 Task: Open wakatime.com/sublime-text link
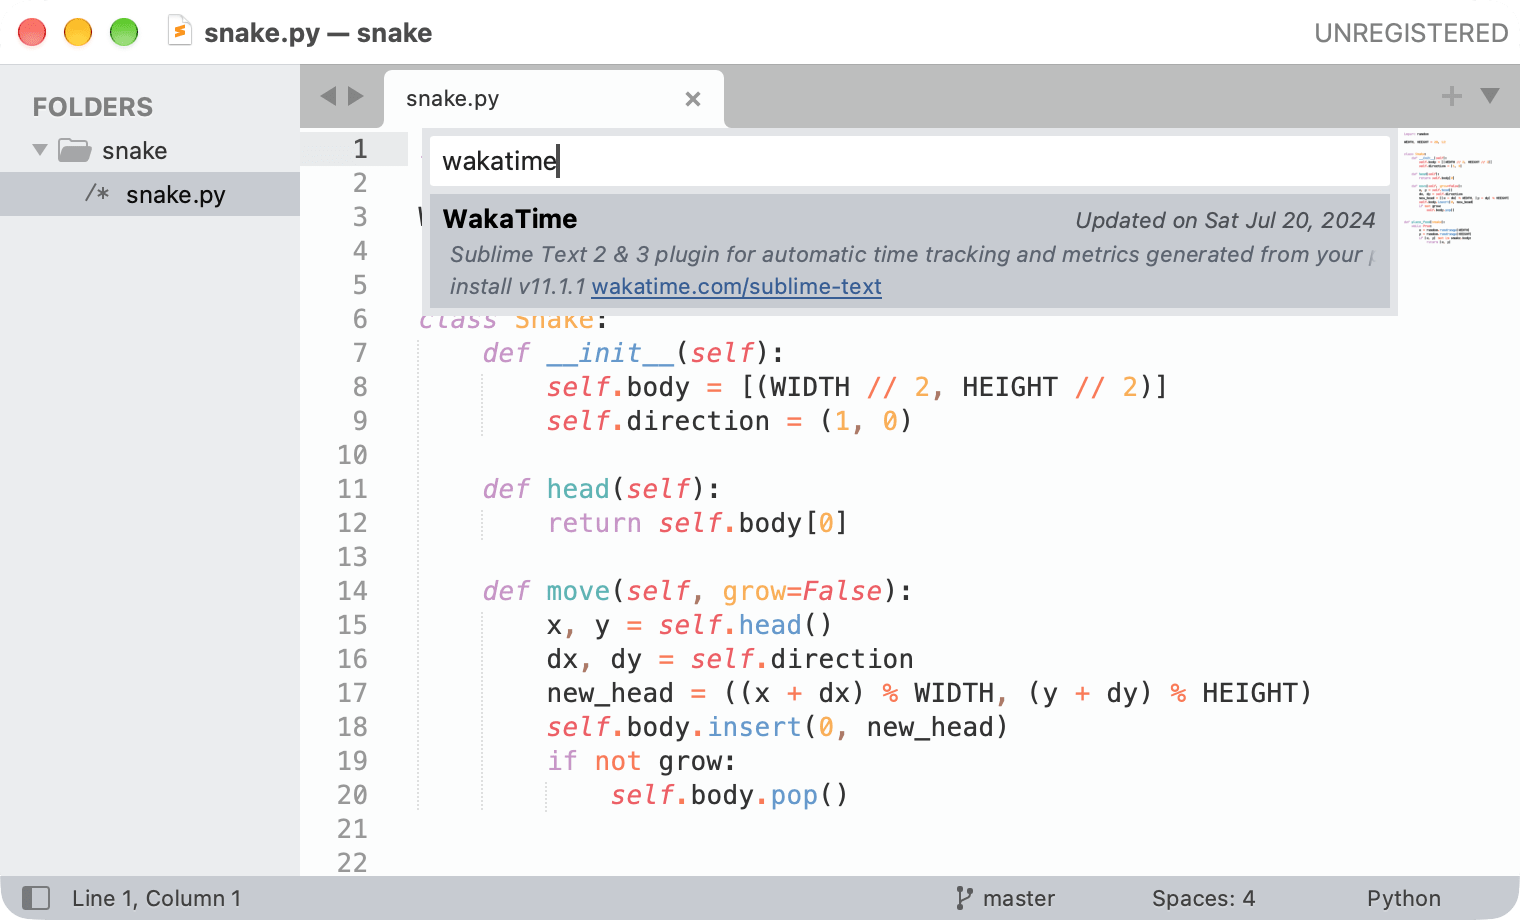point(736,287)
